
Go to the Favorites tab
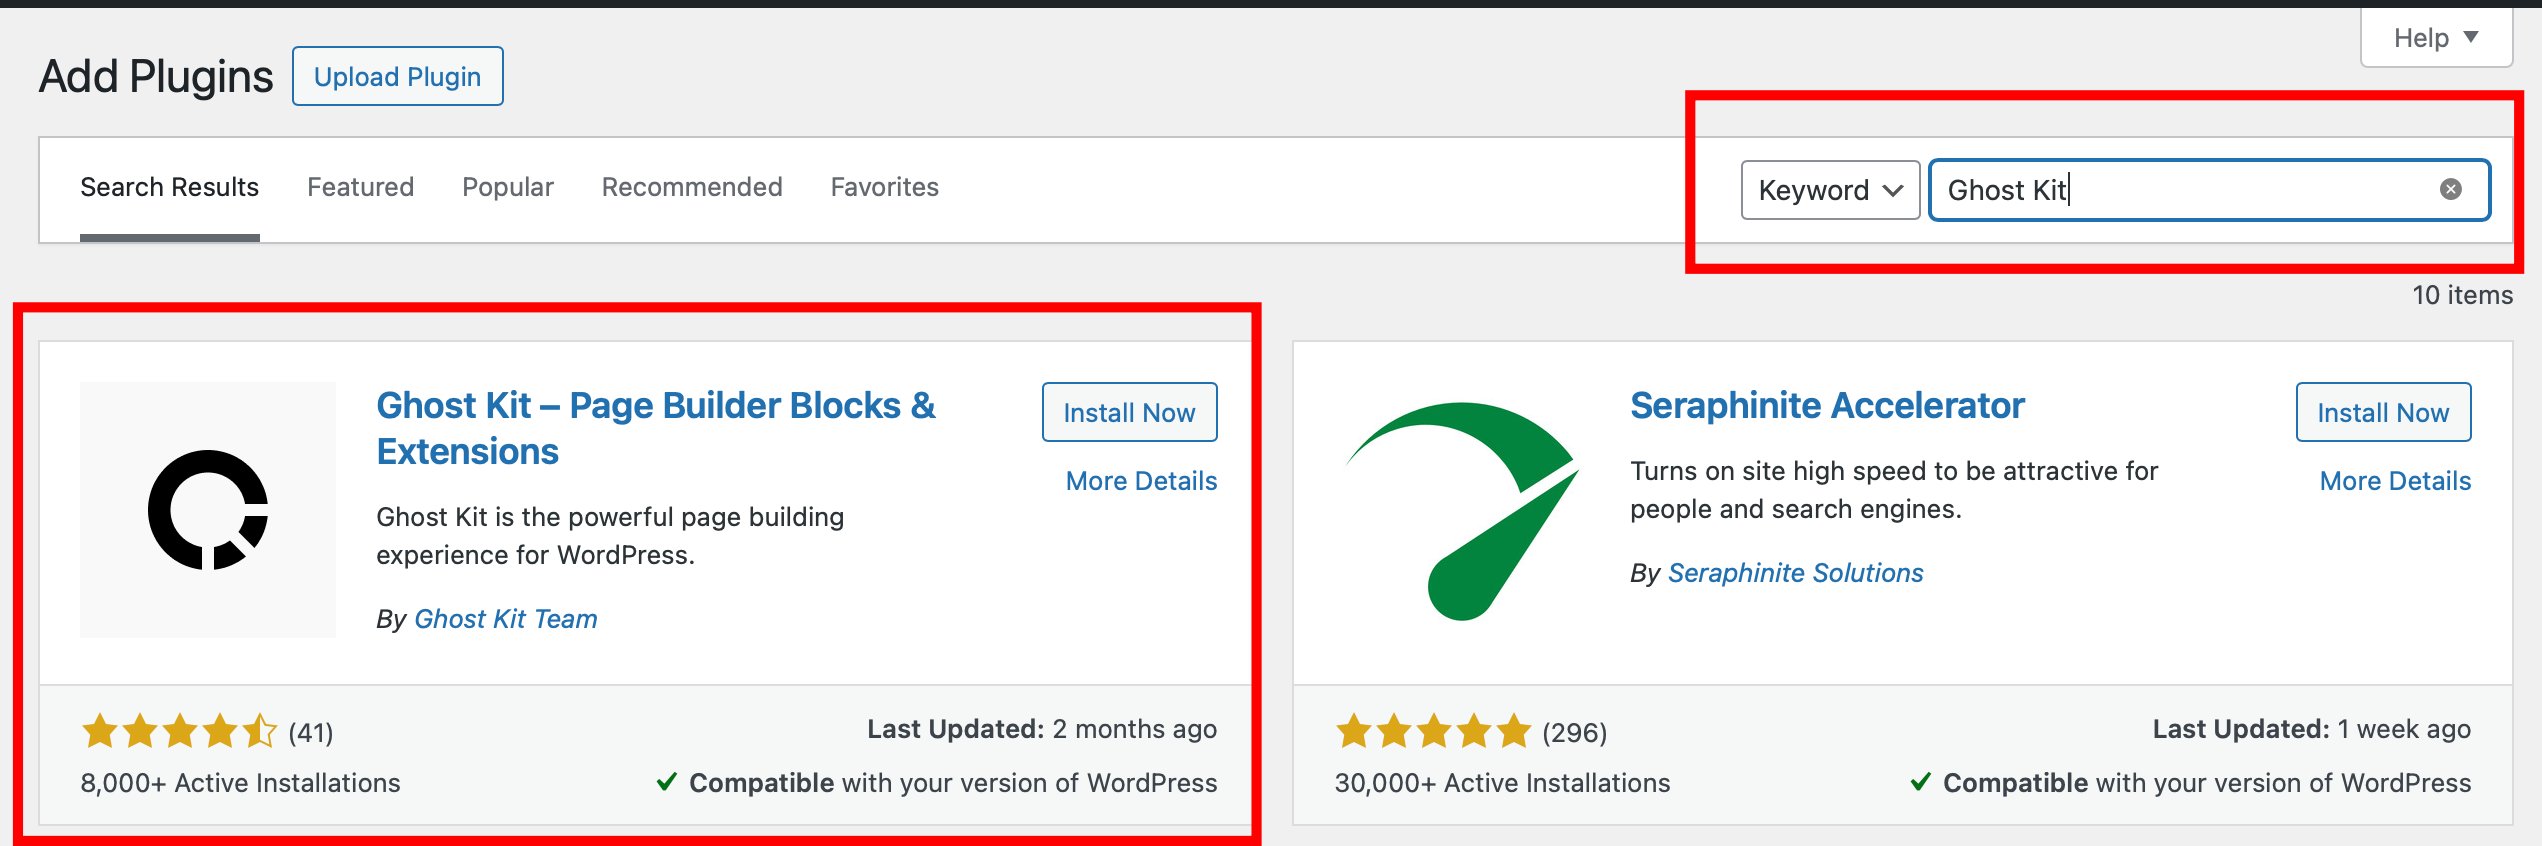pos(884,187)
